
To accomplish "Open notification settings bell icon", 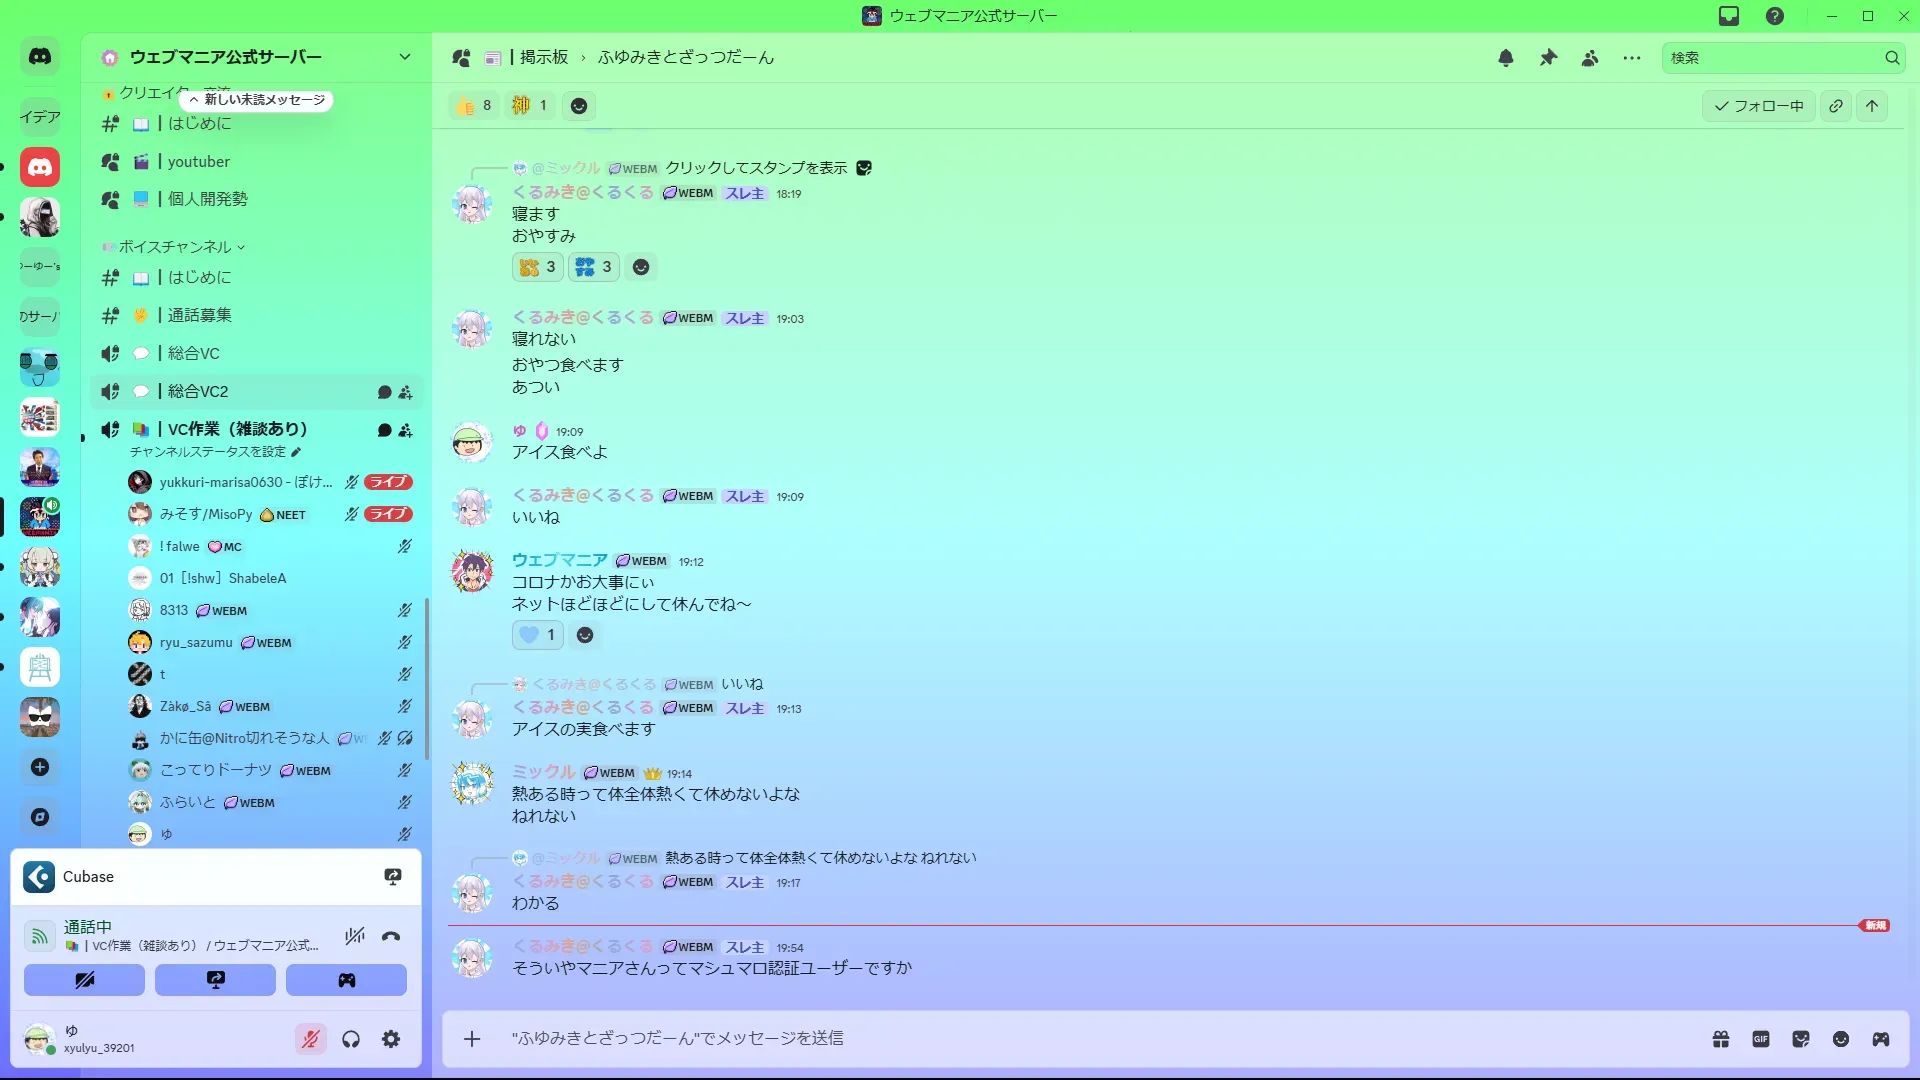I will pyautogui.click(x=1506, y=58).
